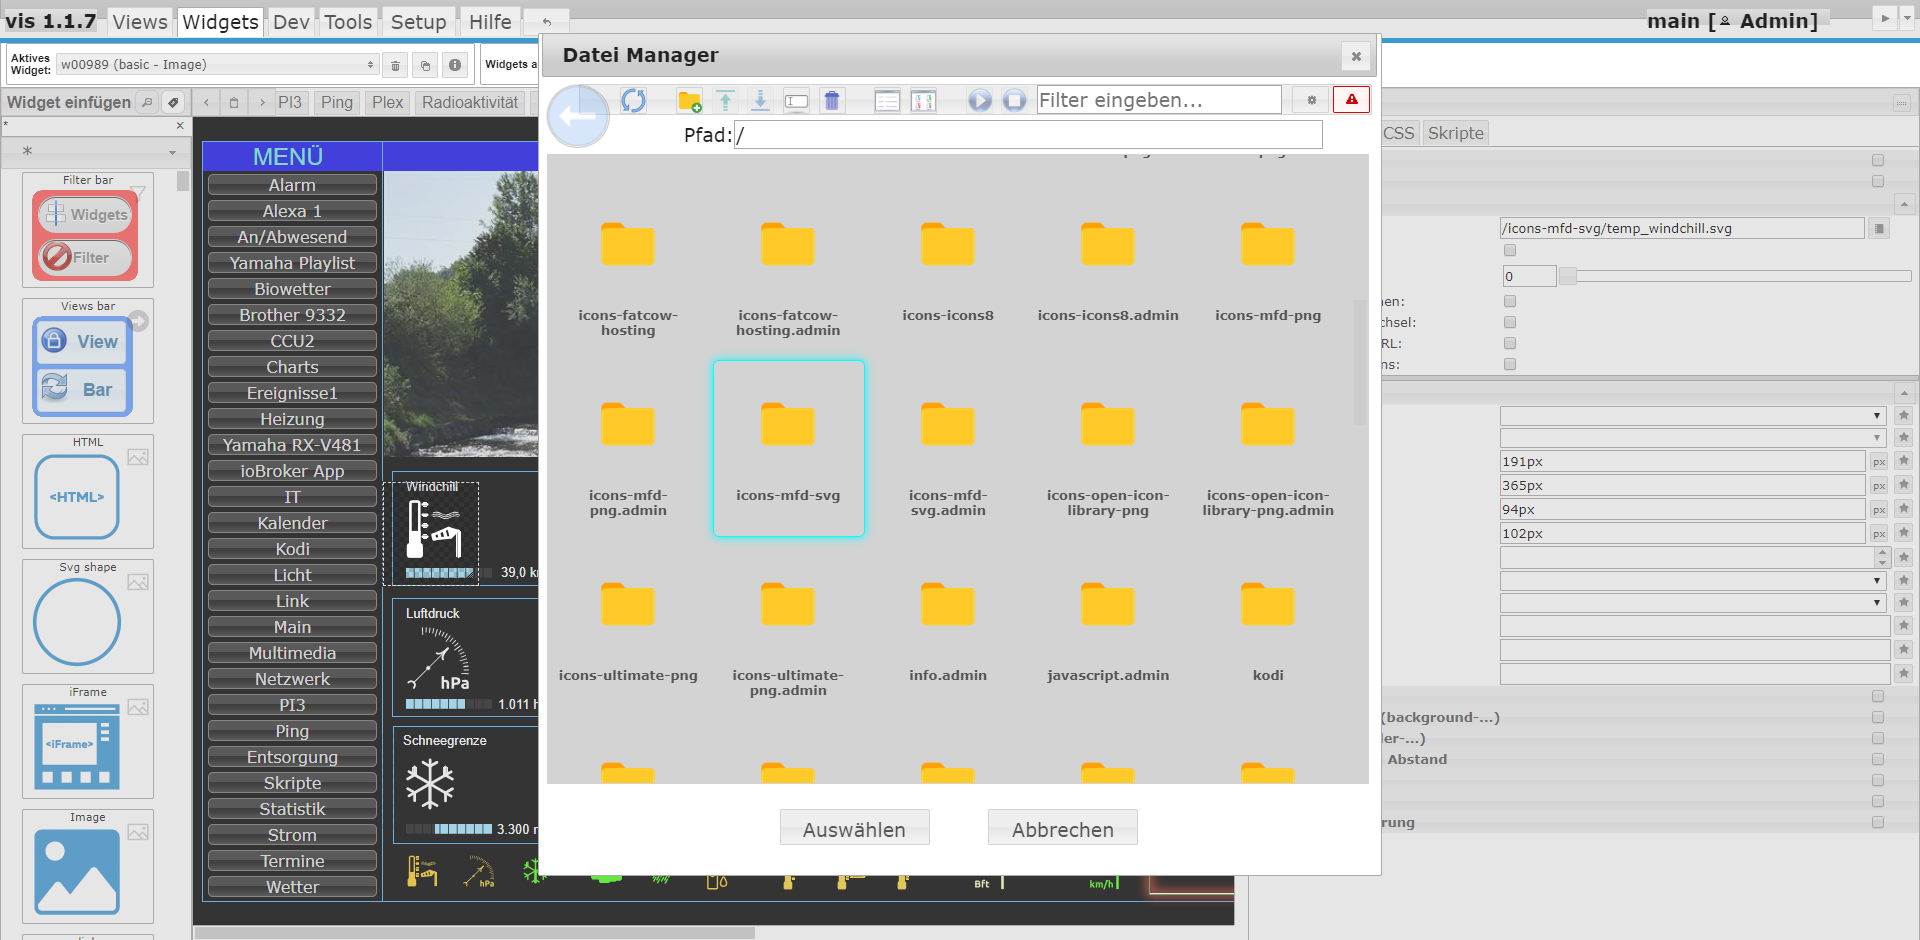Screen dimensions: 1920x940
Task: Open the widget set filter dropdown in the palette
Action: tap(95, 152)
